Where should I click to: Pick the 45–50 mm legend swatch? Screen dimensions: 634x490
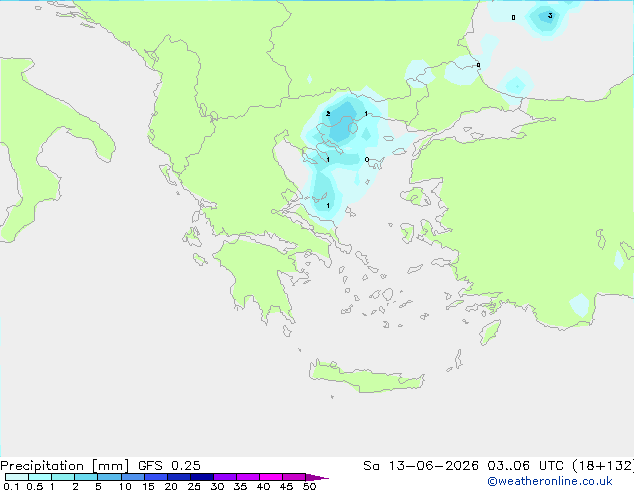294,477
